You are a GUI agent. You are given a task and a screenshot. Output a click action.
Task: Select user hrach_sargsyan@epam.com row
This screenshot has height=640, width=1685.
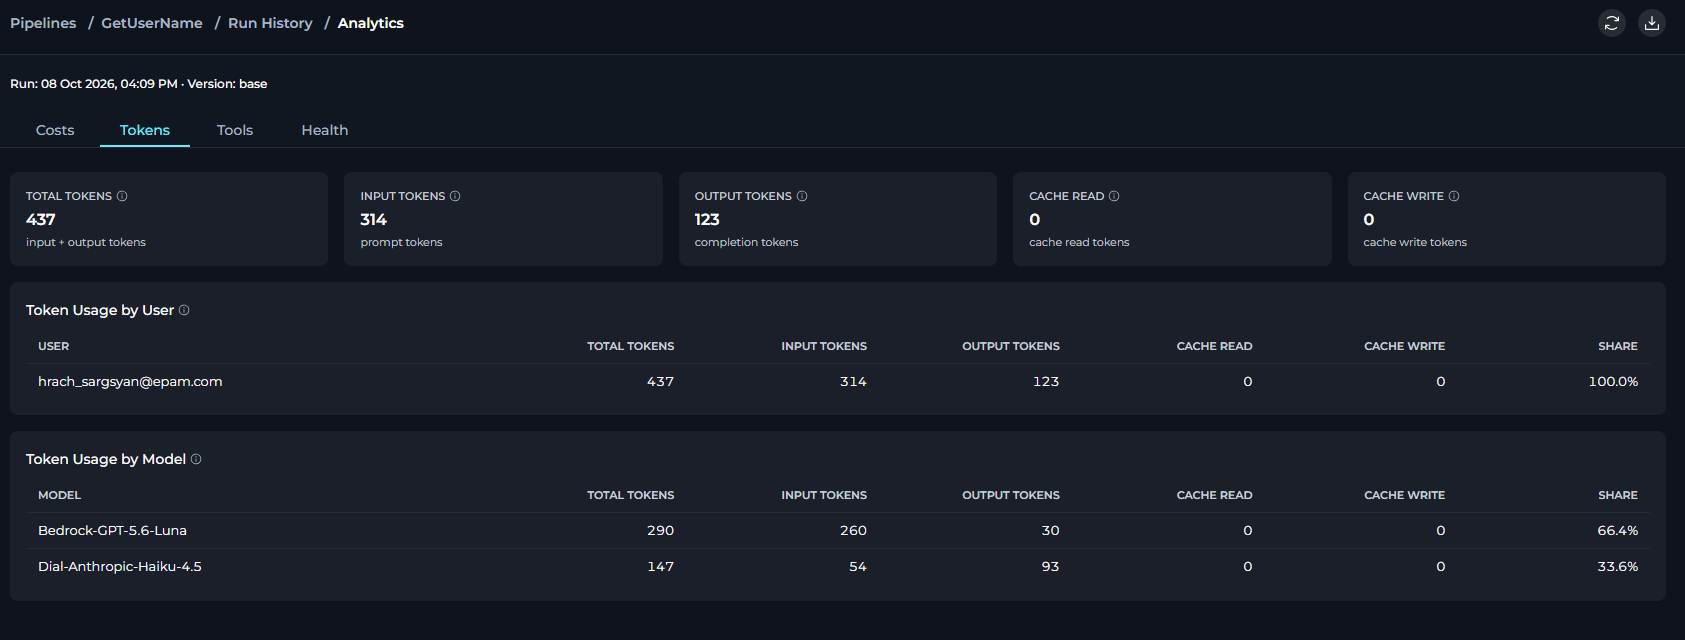tap(838, 381)
